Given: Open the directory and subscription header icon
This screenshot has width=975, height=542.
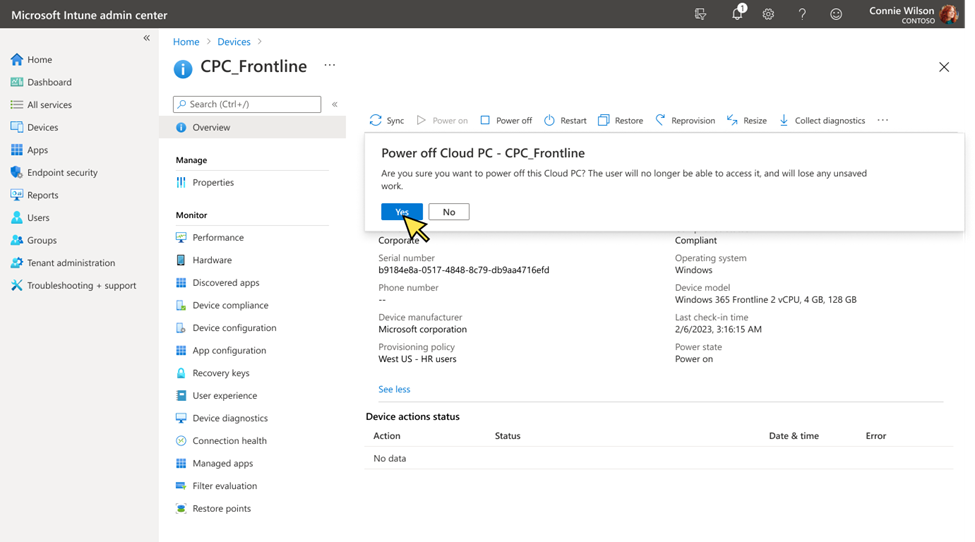Looking at the screenshot, I should (x=701, y=14).
